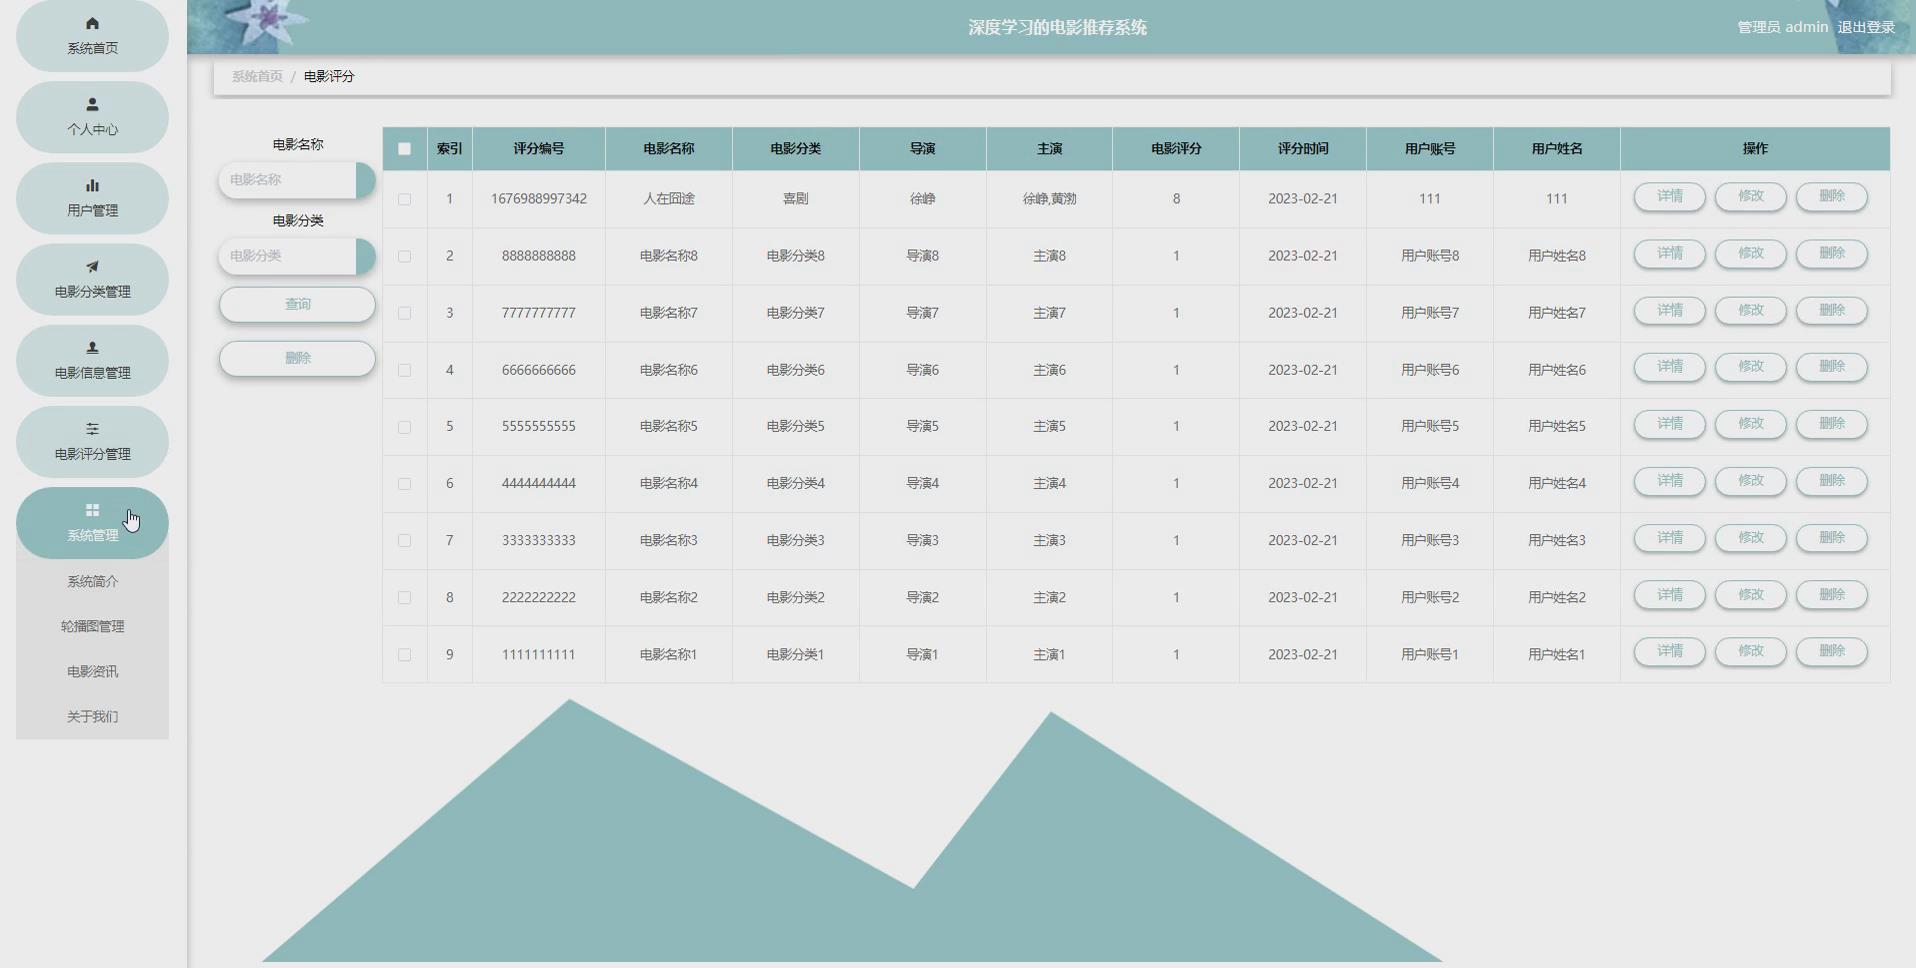Tick checkbox for row 6666666666

point(404,370)
